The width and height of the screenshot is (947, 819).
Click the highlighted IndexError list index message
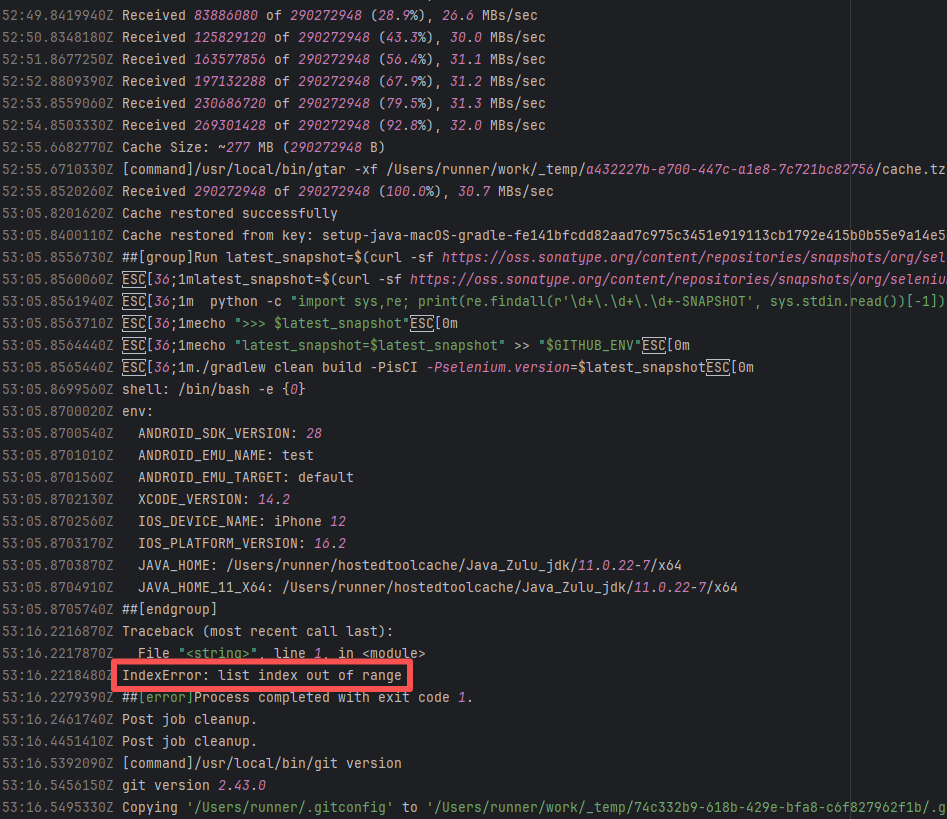point(262,676)
